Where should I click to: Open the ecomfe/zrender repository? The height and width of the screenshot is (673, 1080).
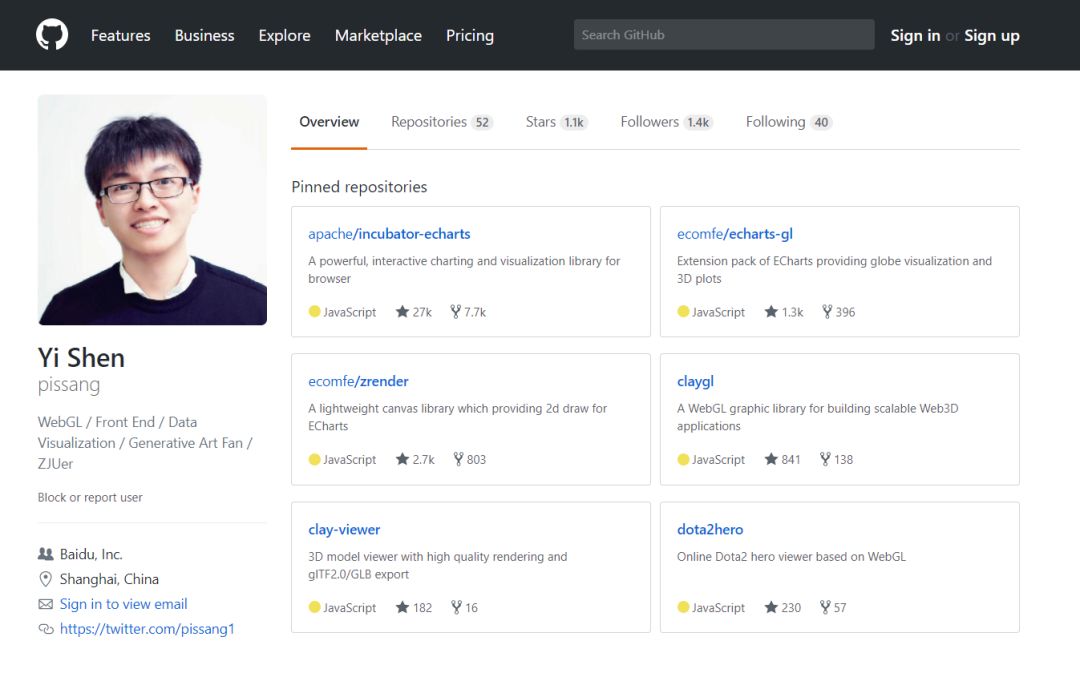pos(358,381)
